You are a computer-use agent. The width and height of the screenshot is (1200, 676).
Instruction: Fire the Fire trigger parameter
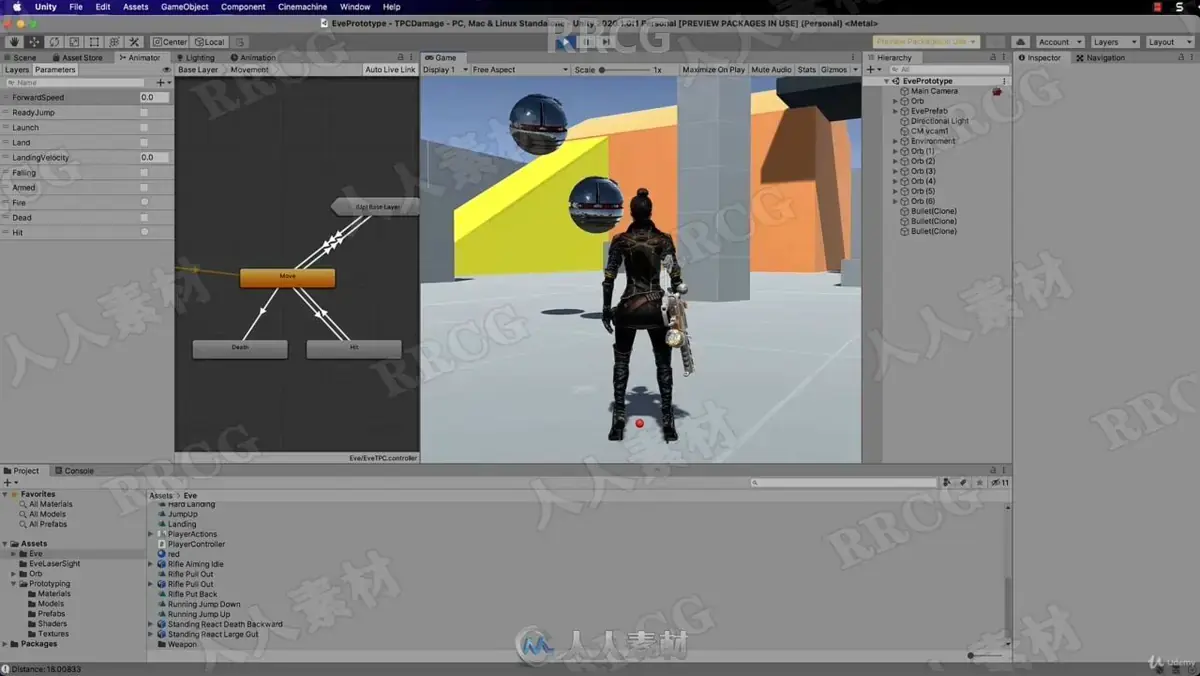pos(144,202)
